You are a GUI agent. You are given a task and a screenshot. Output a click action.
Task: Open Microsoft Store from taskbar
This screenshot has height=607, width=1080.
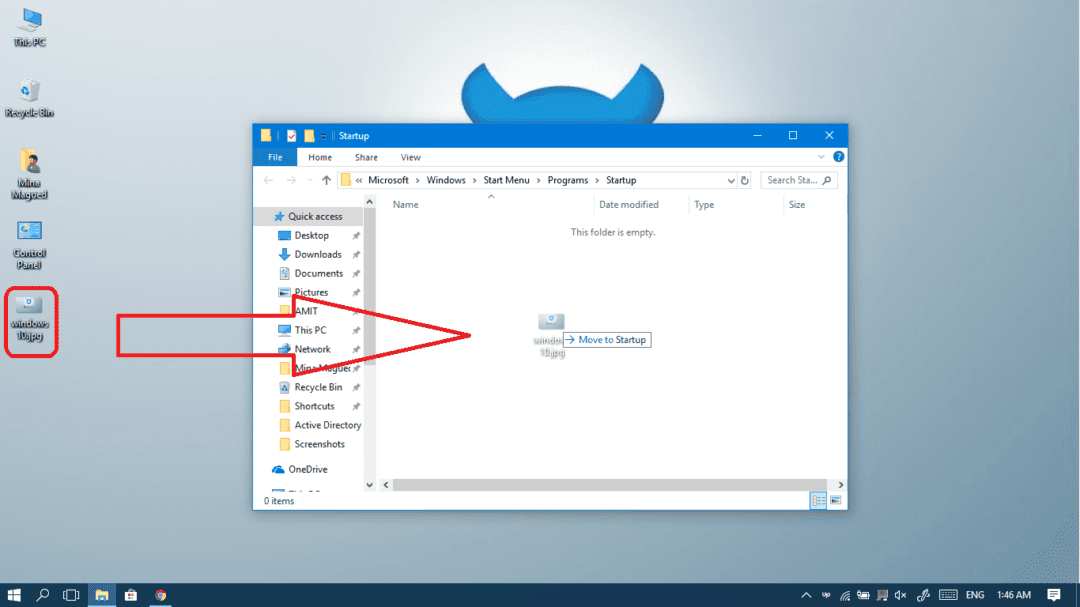click(x=131, y=595)
